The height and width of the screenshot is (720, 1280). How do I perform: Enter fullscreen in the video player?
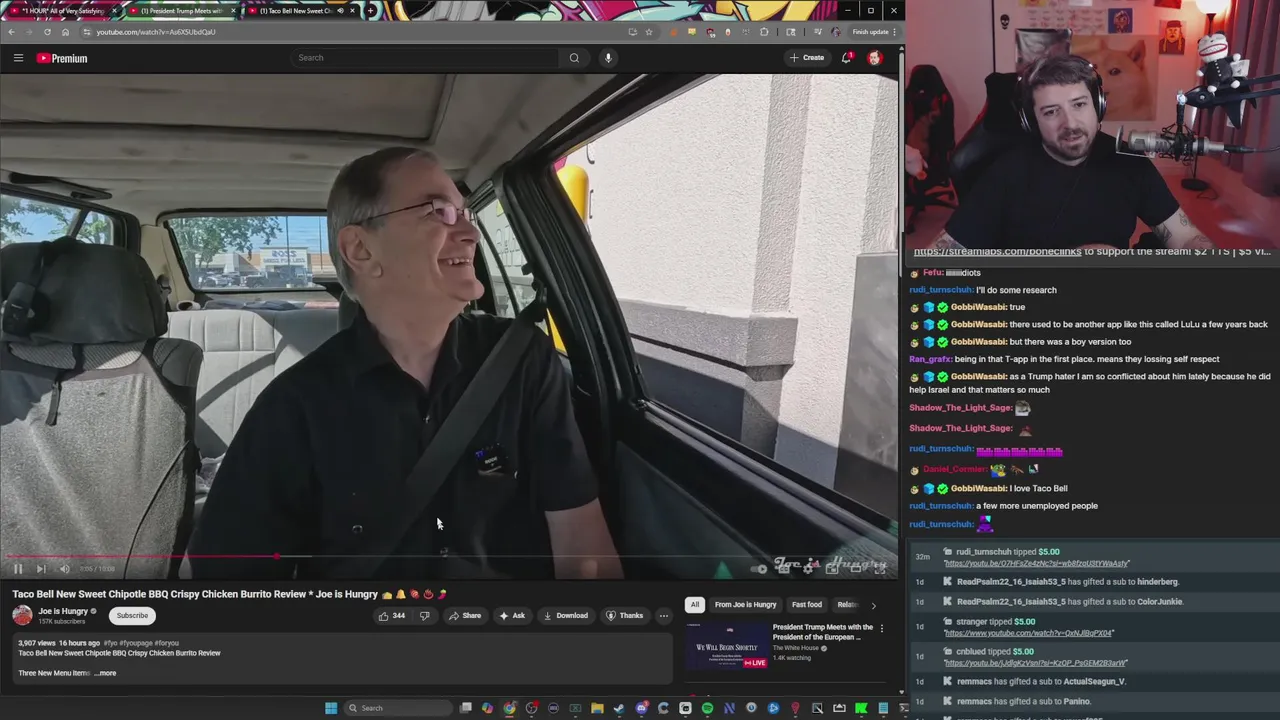point(880,569)
